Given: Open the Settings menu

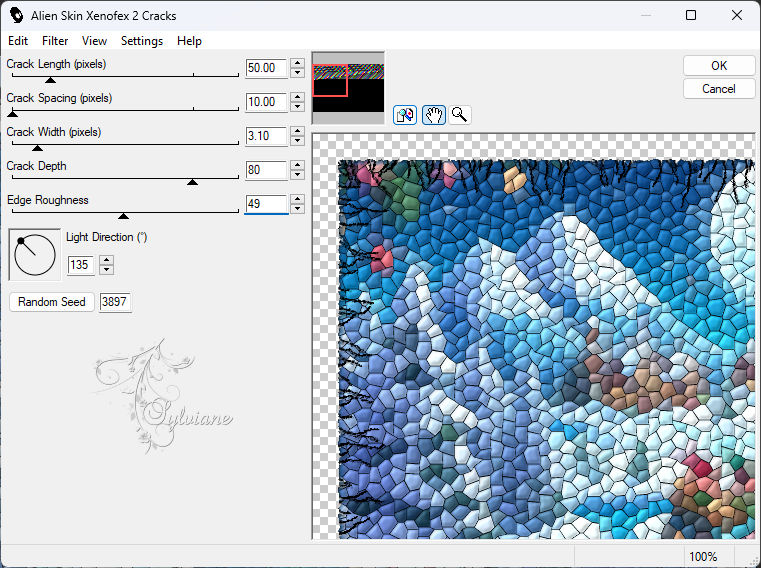Looking at the screenshot, I should 142,41.
